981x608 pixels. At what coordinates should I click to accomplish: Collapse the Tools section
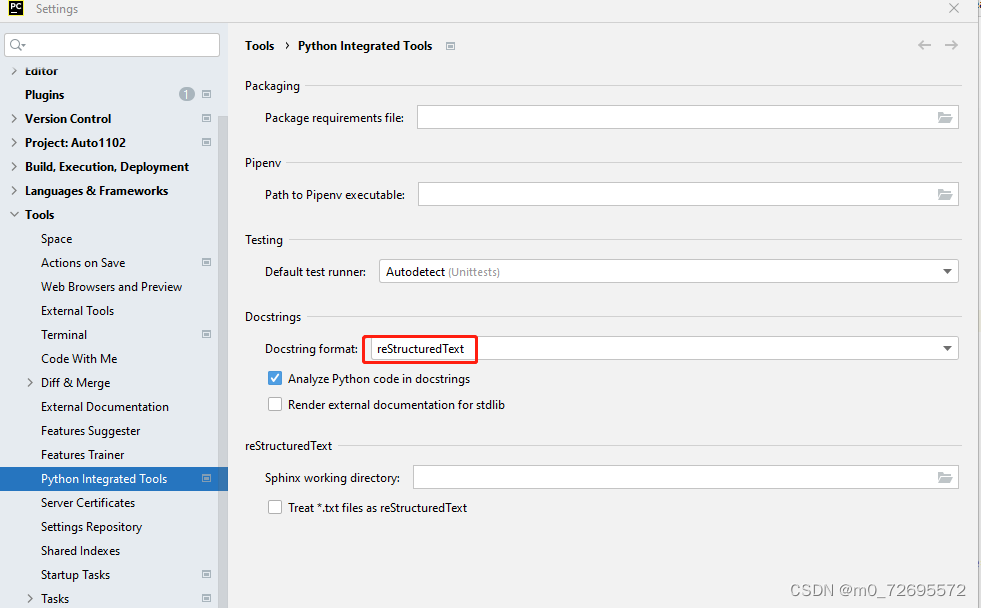14,215
